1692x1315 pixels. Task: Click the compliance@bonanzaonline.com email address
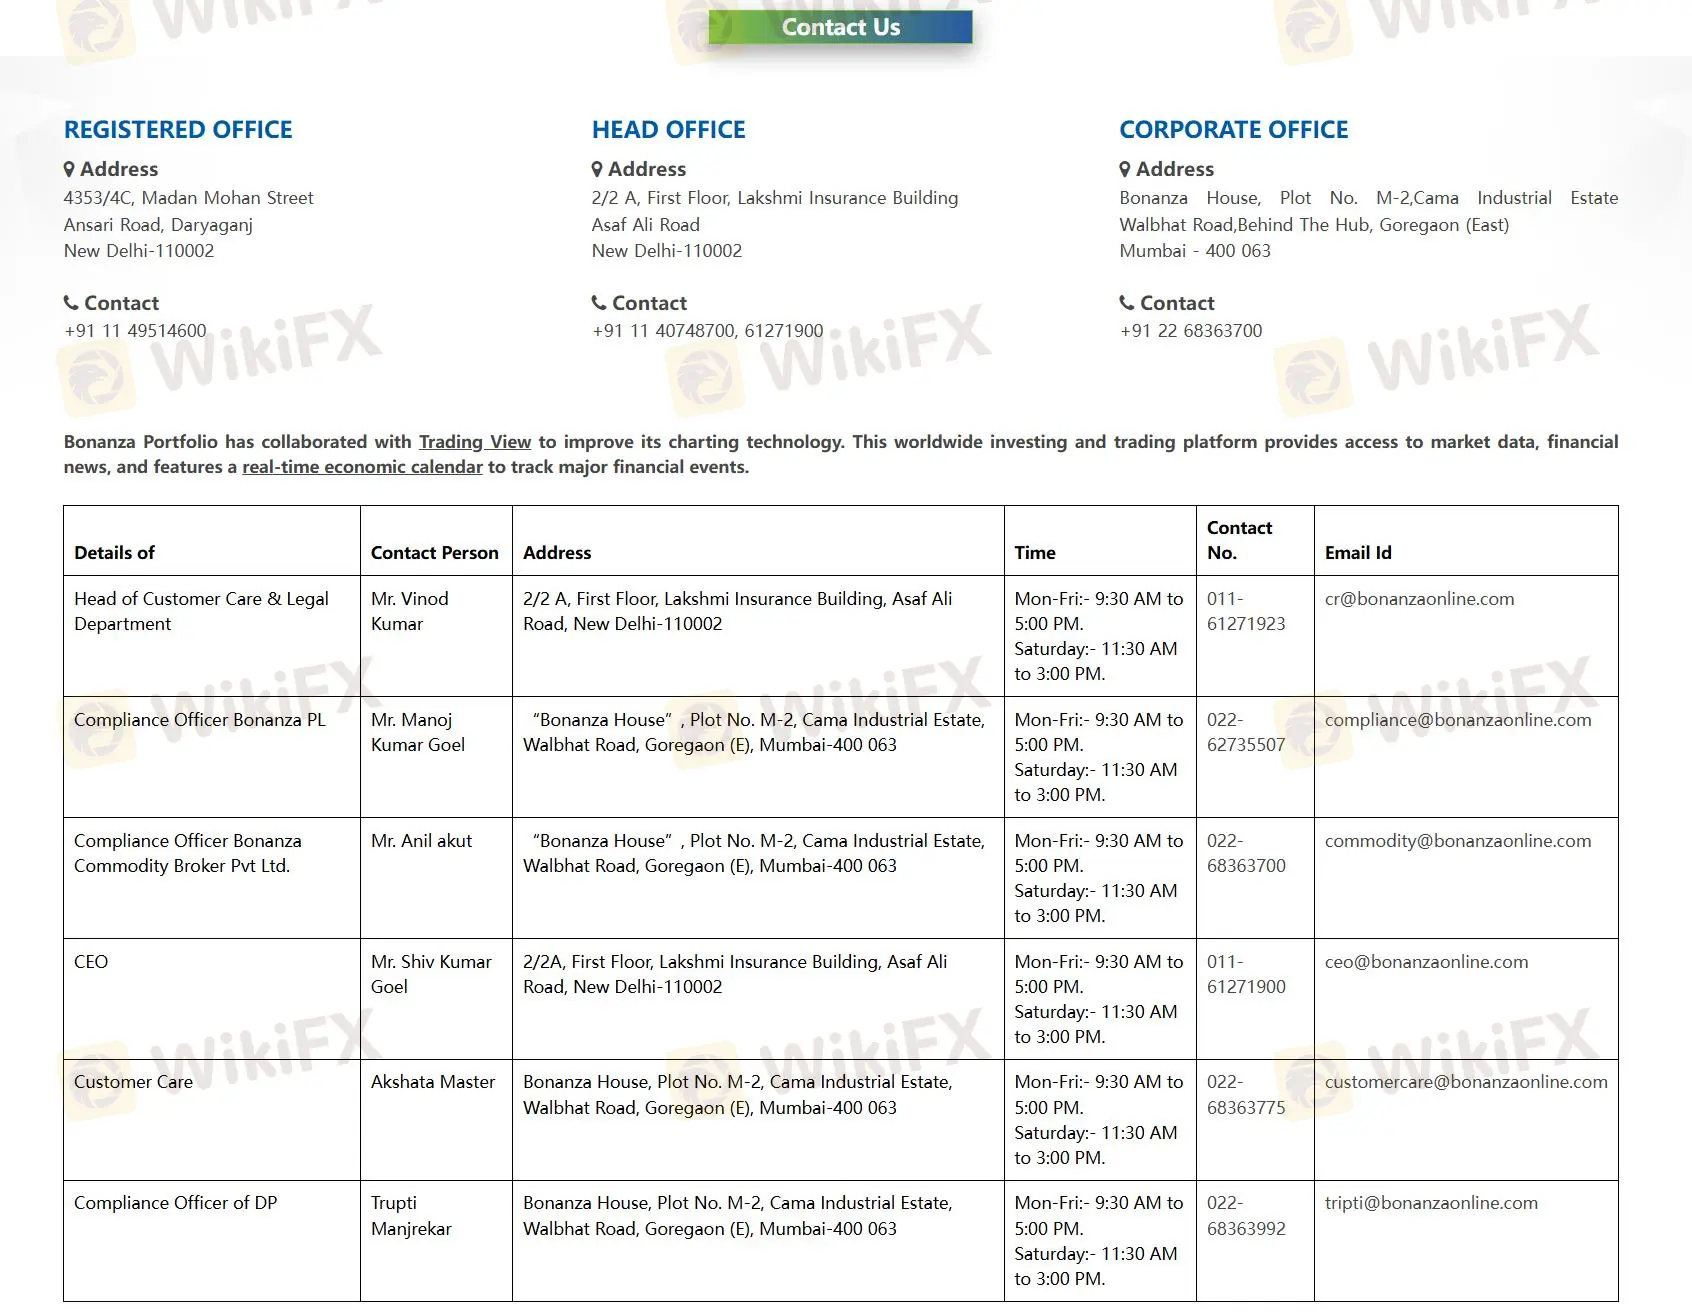click(x=1457, y=720)
